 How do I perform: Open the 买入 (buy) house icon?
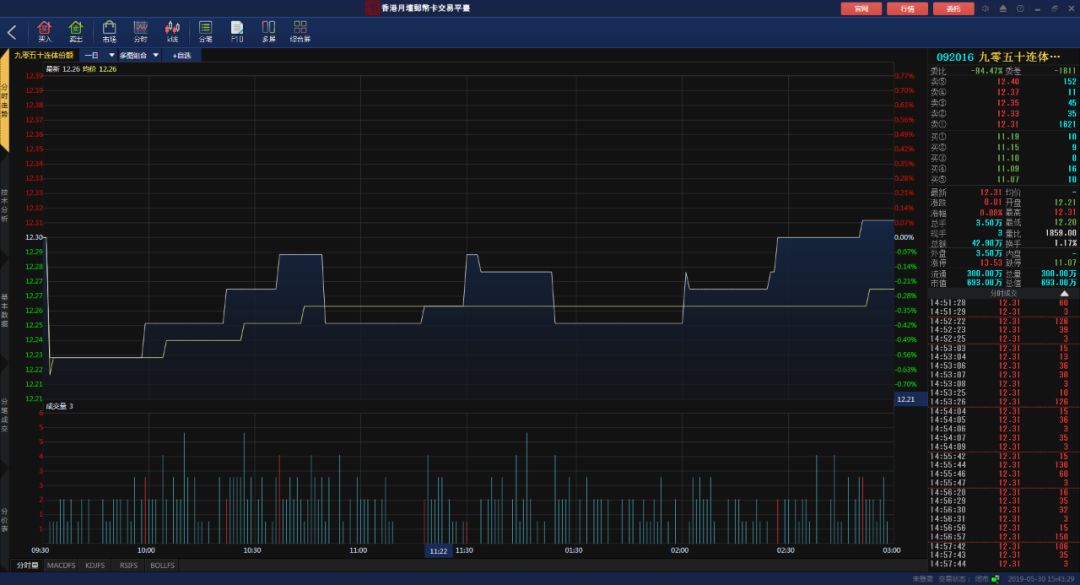(x=45, y=31)
